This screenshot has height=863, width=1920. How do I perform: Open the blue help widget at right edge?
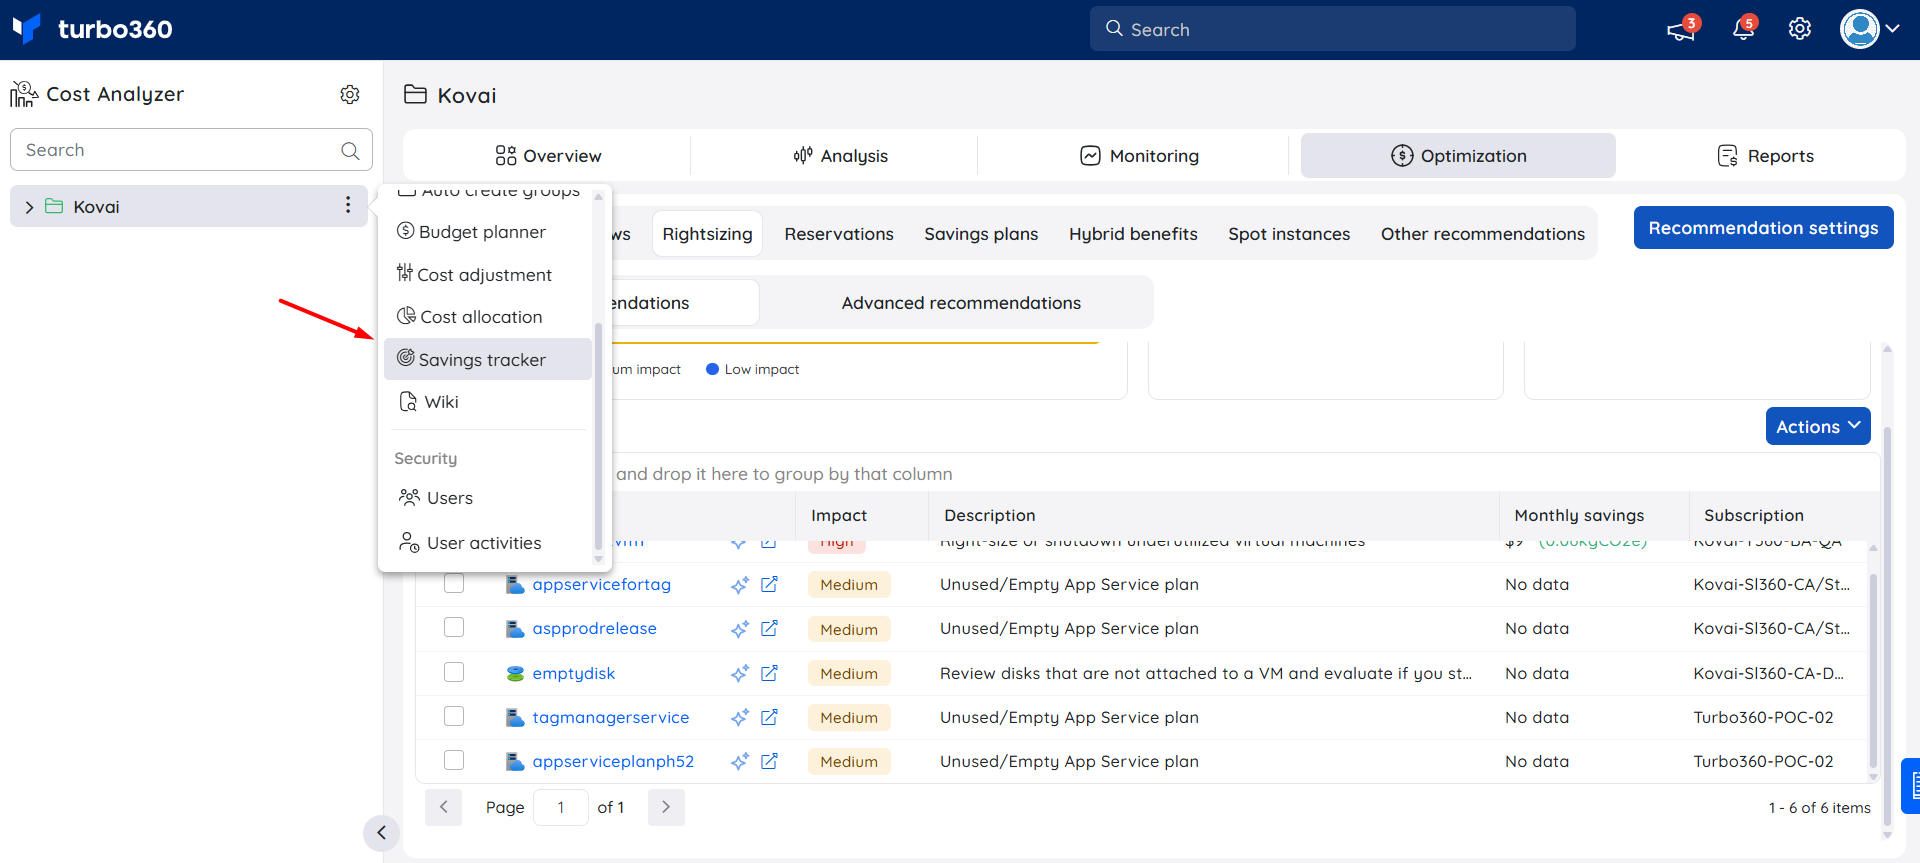tap(1911, 786)
